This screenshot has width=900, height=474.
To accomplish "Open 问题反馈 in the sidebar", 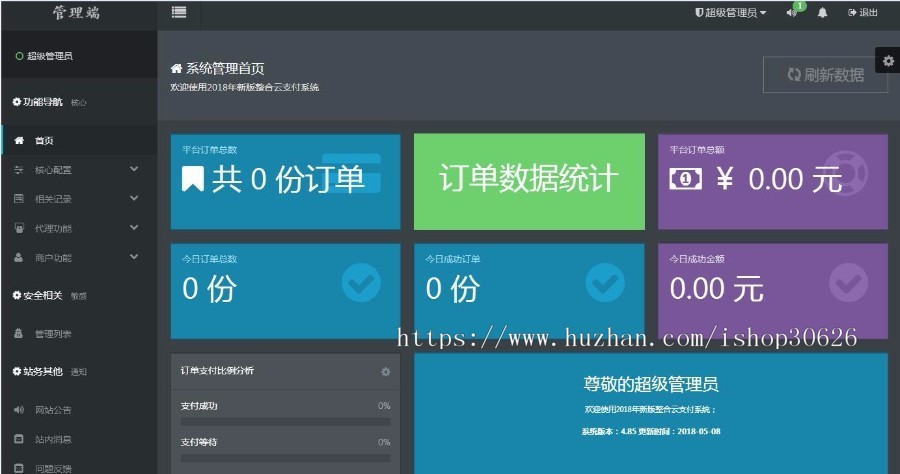I will coord(79,468).
